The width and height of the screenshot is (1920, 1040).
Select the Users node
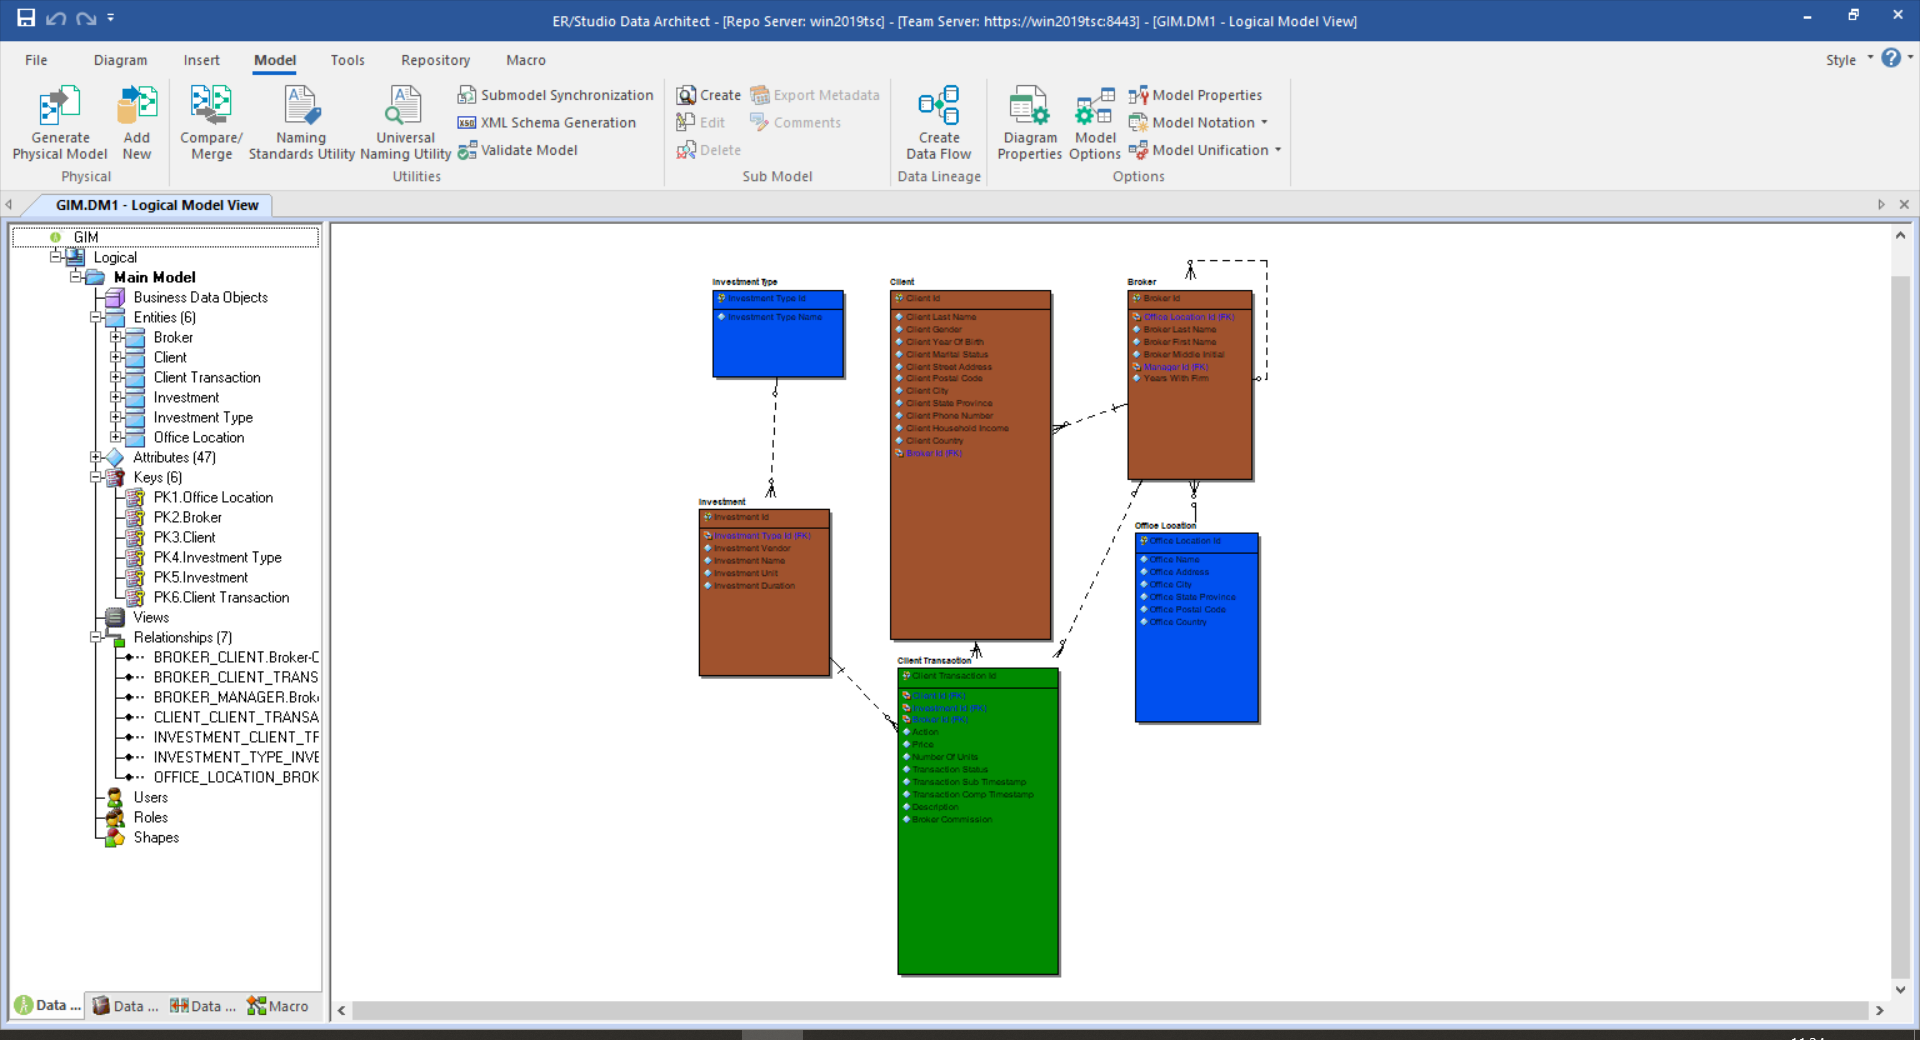pyautogui.click(x=150, y=797)
